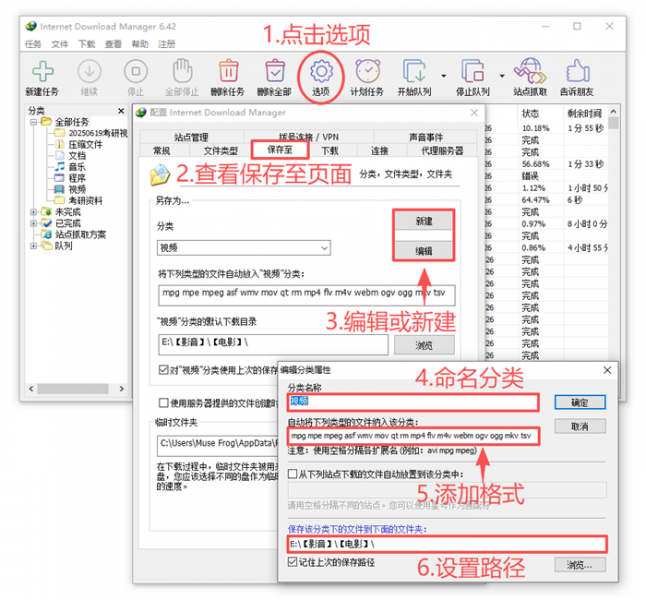
Task: Click the file types field in config
Action: coord(307,295)
